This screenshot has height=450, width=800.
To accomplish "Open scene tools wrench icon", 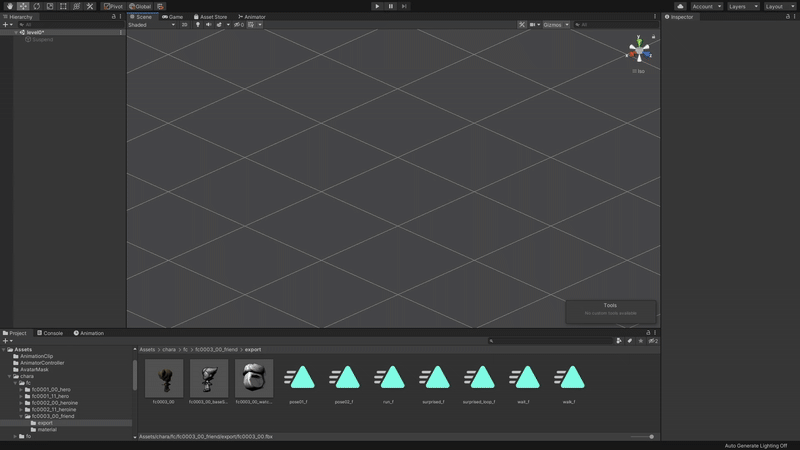I will [522, 25].
